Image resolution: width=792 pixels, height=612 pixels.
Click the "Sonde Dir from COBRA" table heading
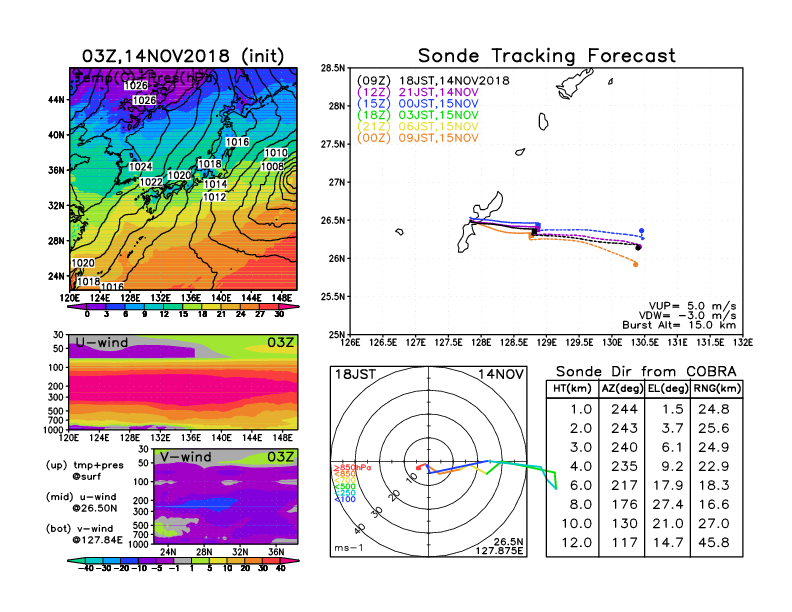pyautogui.click(x=646, y=372)
